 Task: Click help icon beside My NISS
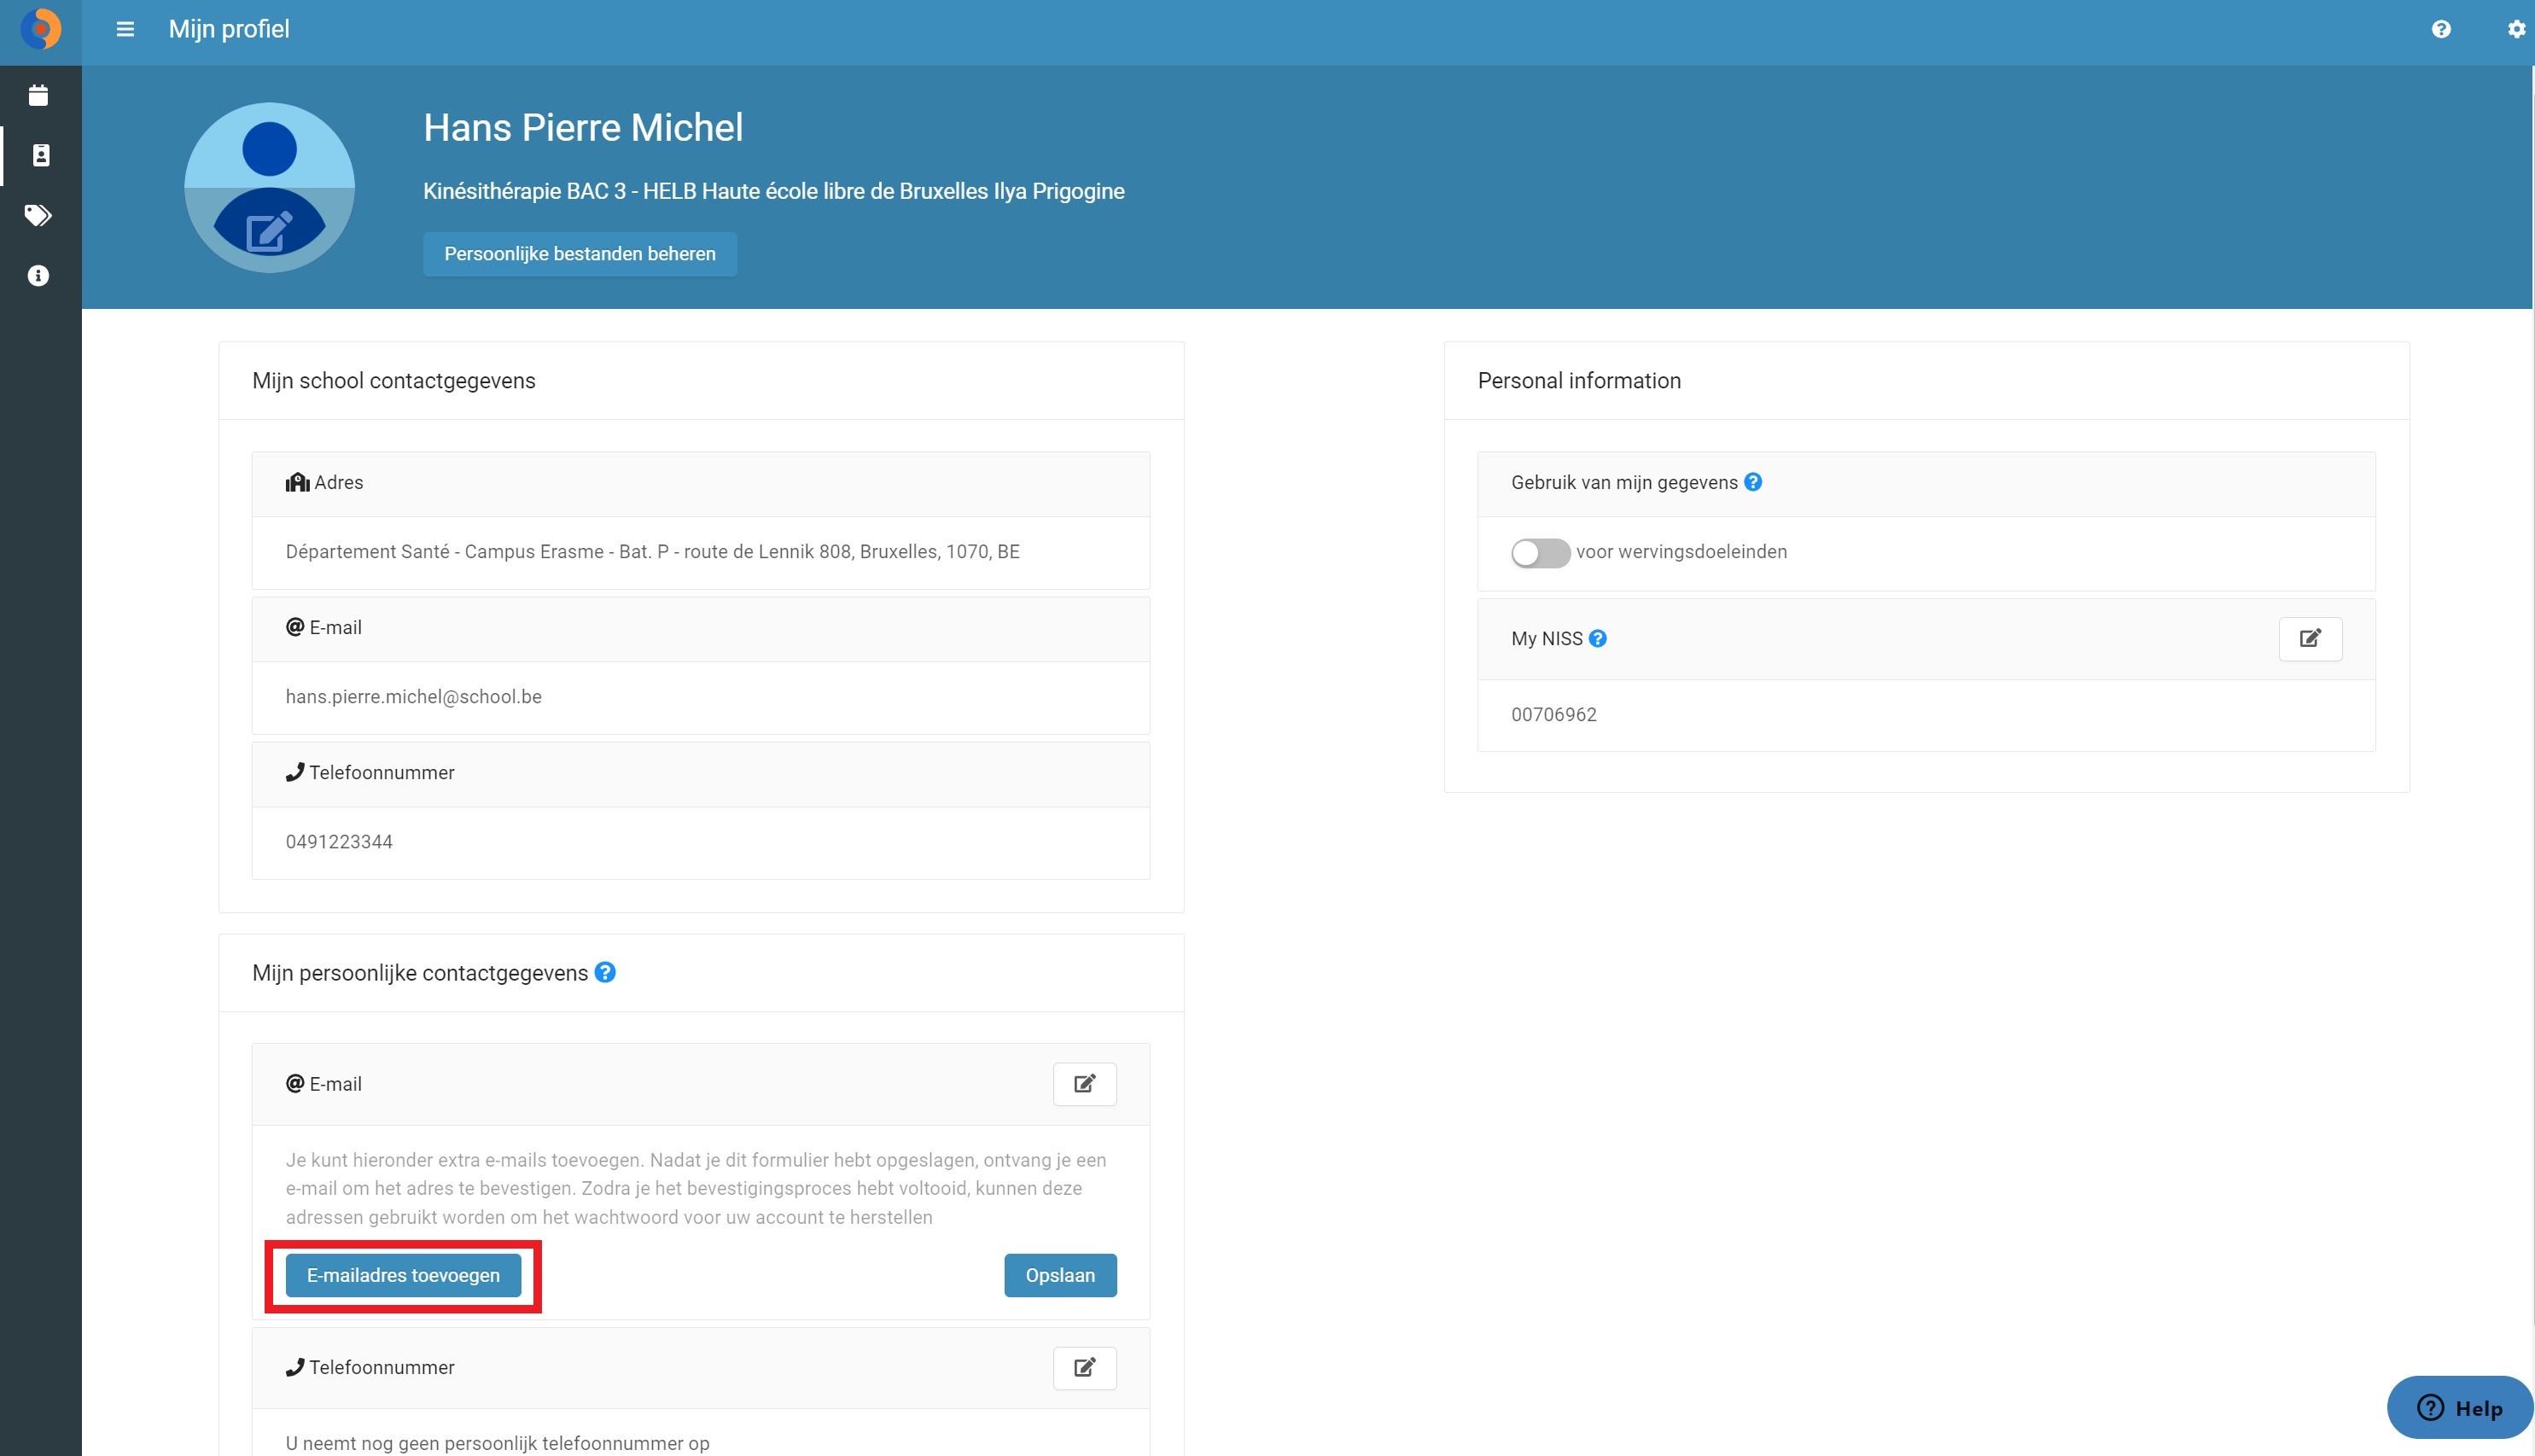[x=1598, y=639]
